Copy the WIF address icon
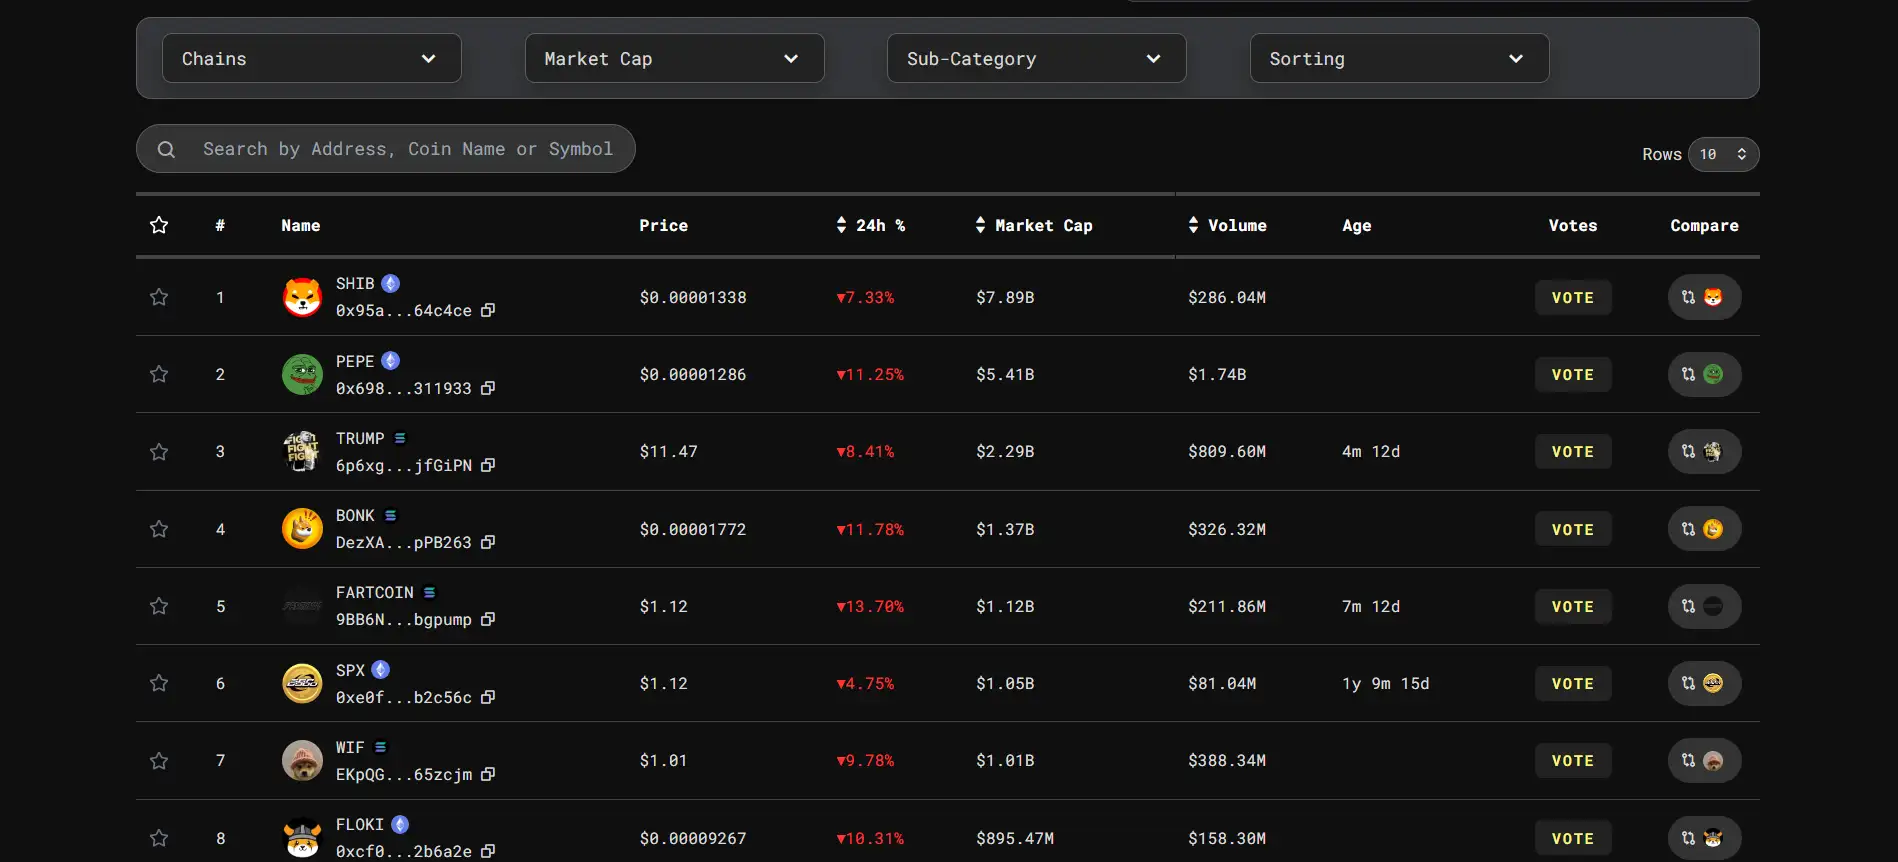This screenshot has width=1898, height=862. [x=488, y=775]
